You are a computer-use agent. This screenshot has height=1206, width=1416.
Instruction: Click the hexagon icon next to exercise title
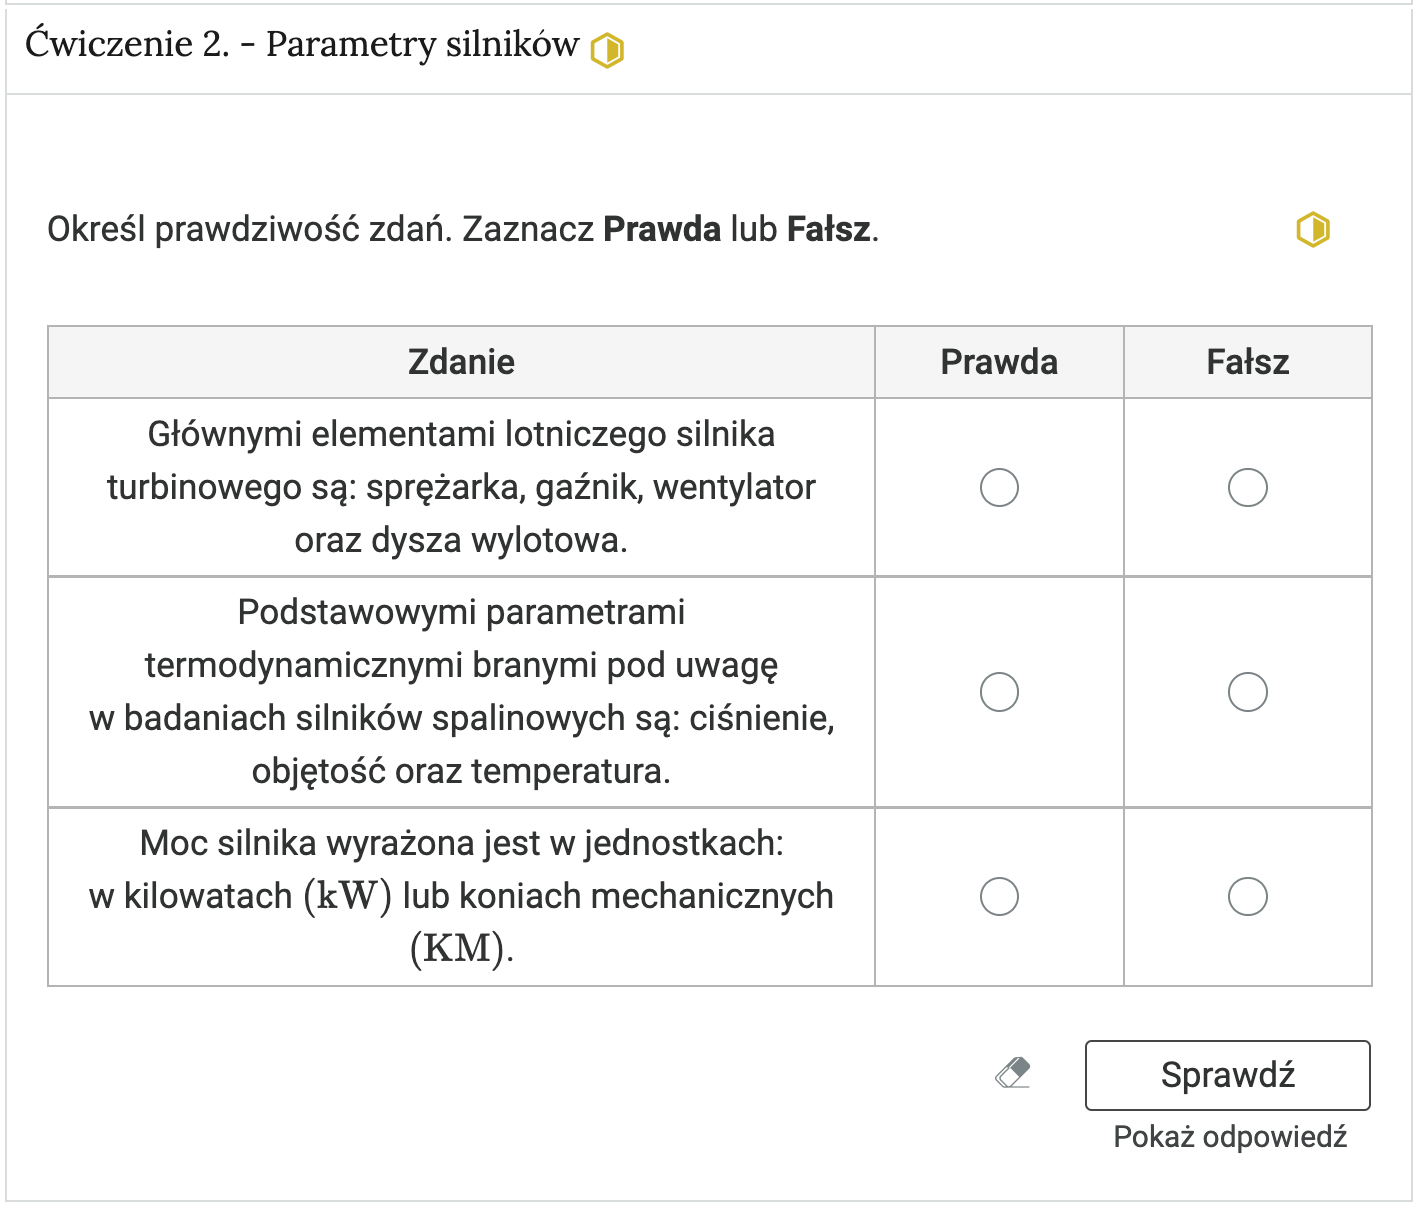click(x=605, y=46)
